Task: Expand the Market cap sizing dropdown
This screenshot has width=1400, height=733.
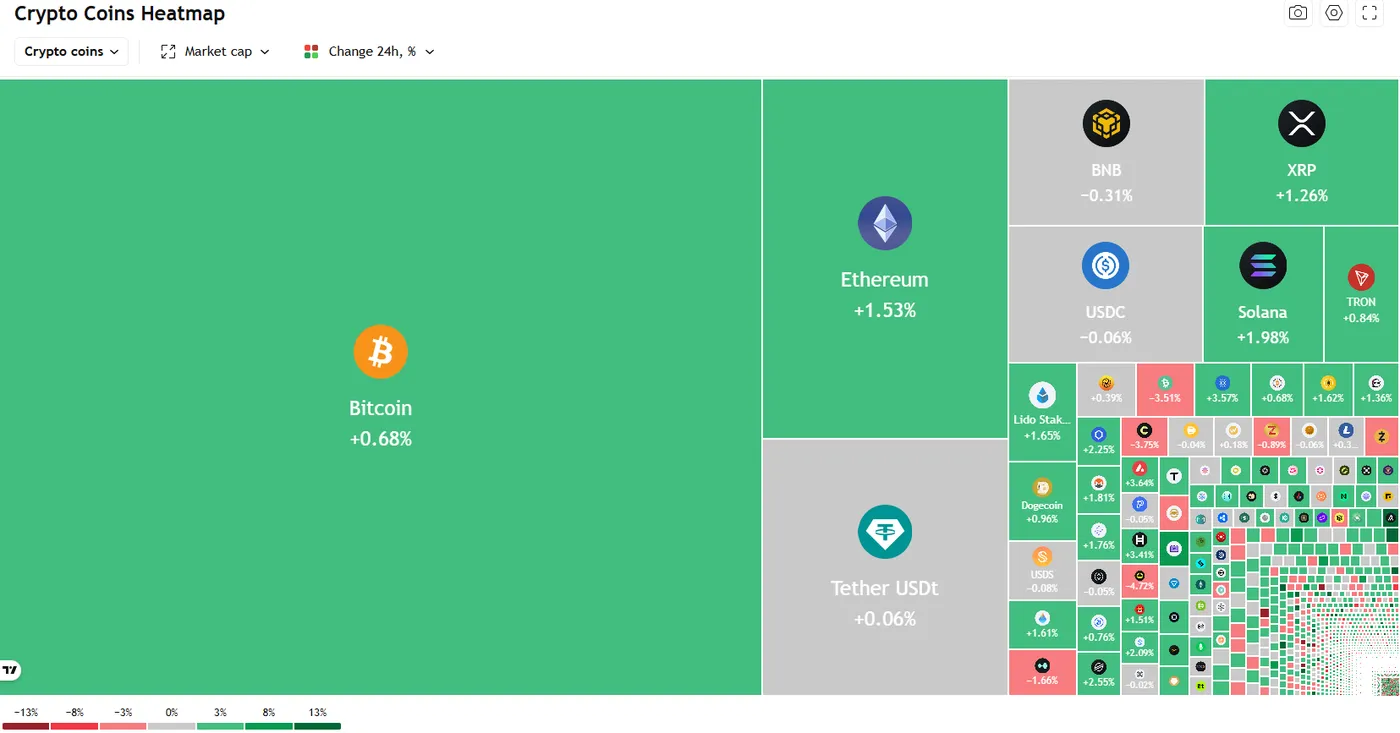Action: coord(216,52)
